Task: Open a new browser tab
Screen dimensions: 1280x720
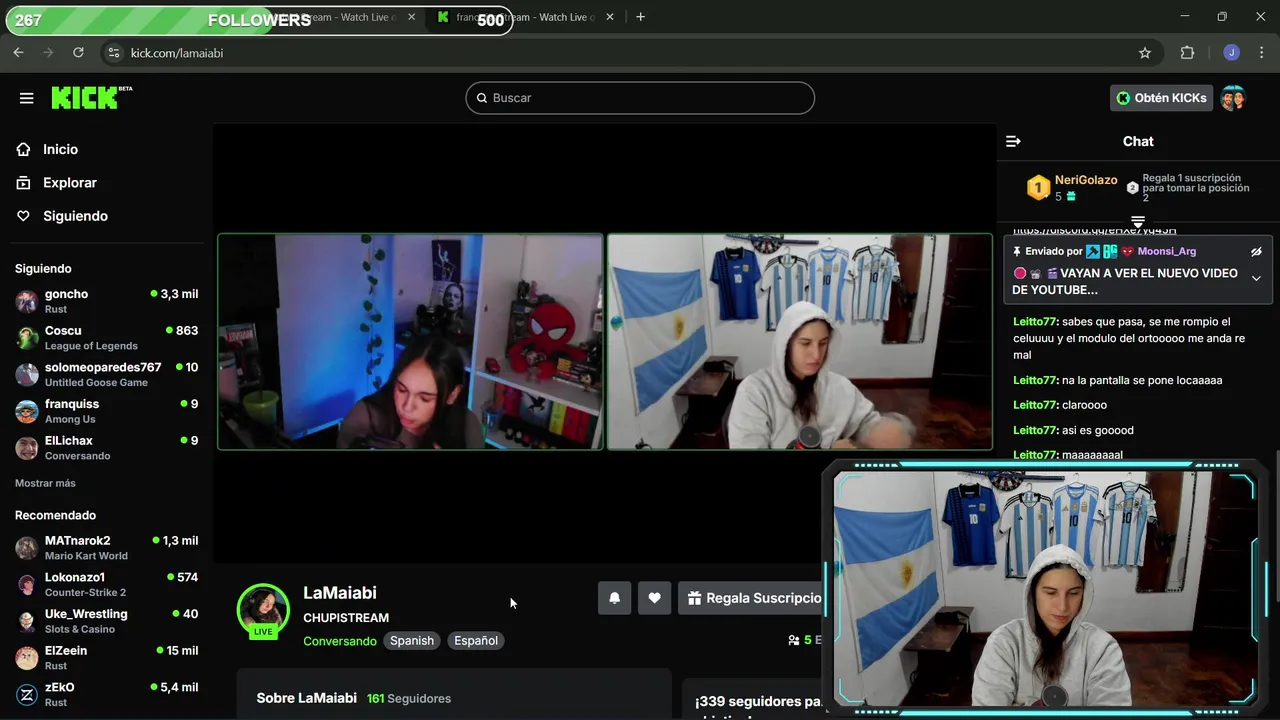Action: pyautogui.click(x=640, y=17)
